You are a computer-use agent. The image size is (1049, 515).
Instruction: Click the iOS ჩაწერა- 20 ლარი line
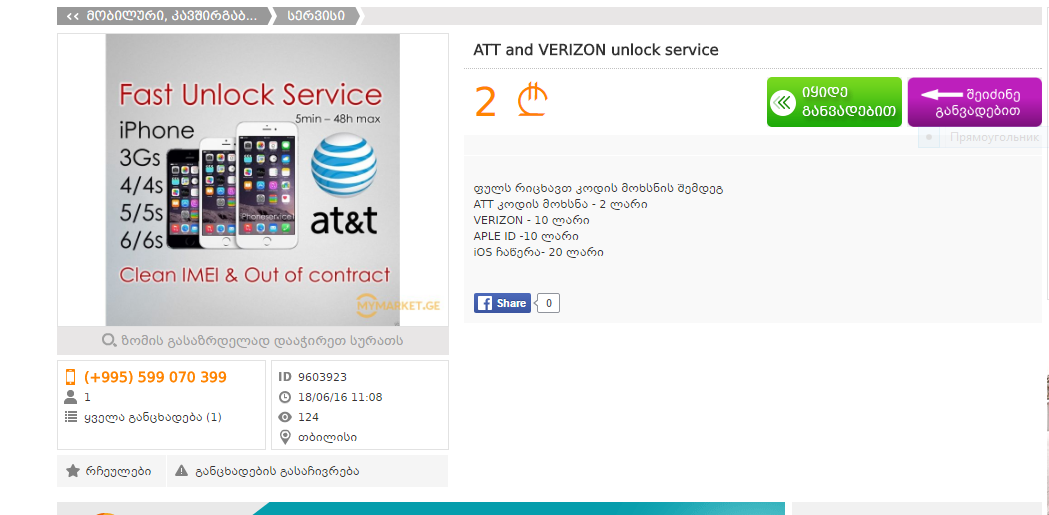point(539,252)
